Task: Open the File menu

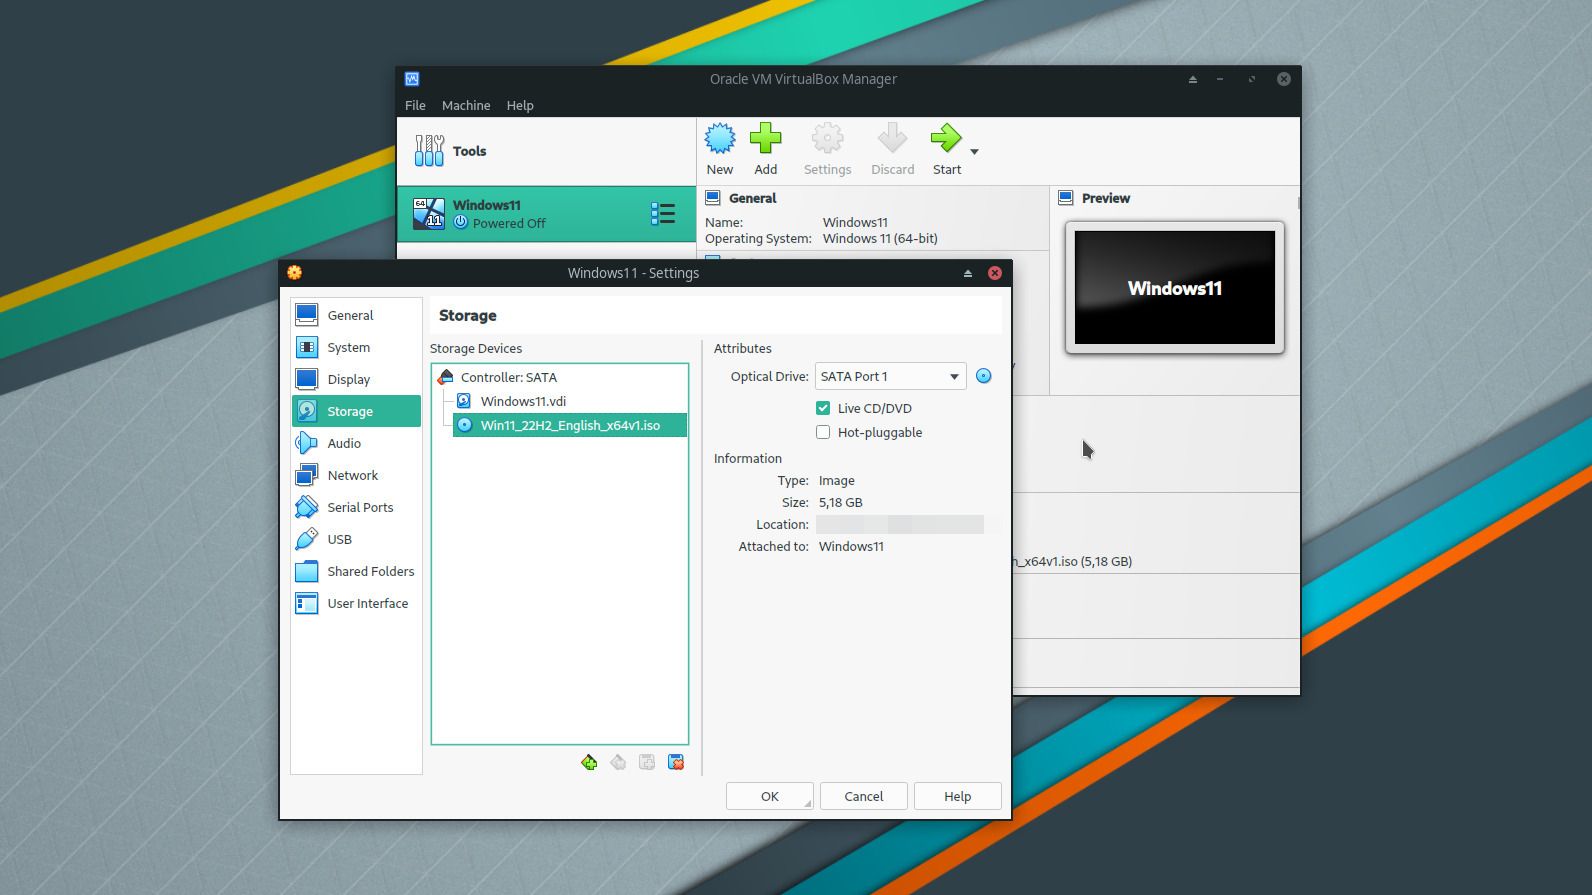Action: coord(415,105)
